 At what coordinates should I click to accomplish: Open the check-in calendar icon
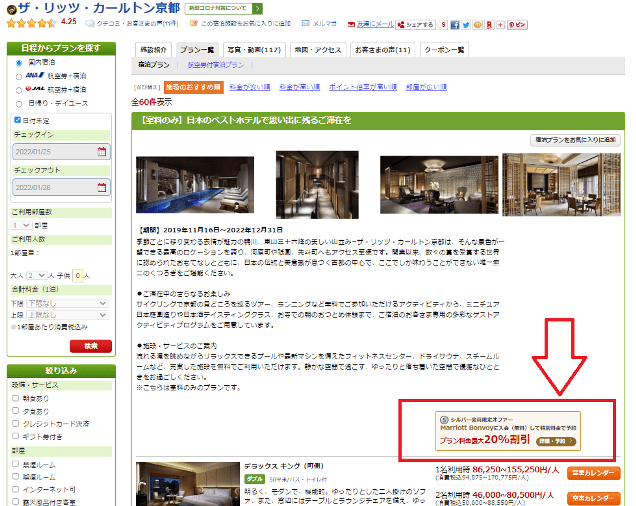pyautogui.click(x=101, y=152)
